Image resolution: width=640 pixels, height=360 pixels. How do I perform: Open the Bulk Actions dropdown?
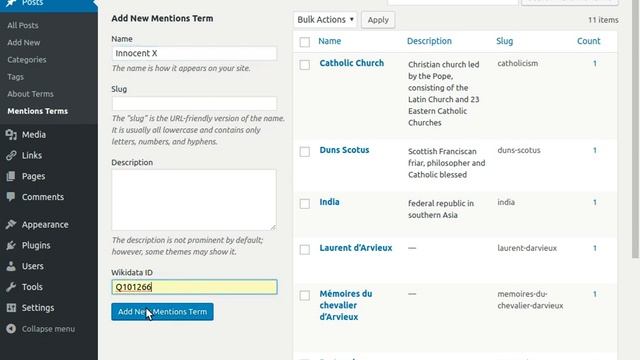coord(325,20)
